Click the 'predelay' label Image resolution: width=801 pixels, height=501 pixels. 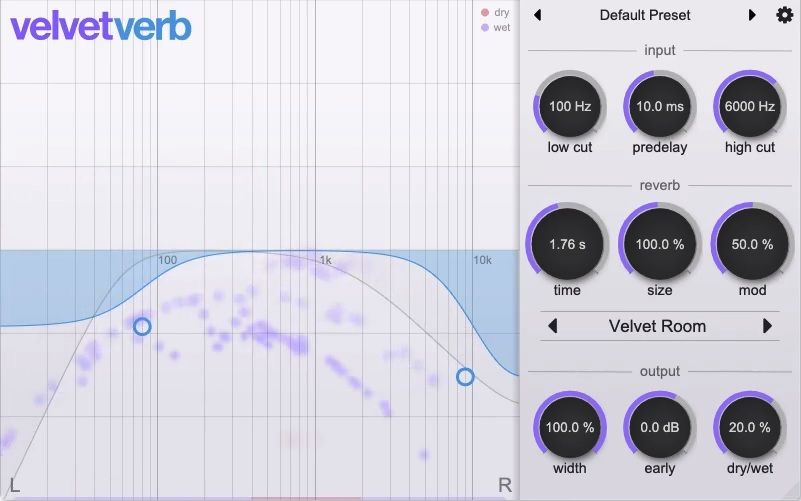pos(659,148)
